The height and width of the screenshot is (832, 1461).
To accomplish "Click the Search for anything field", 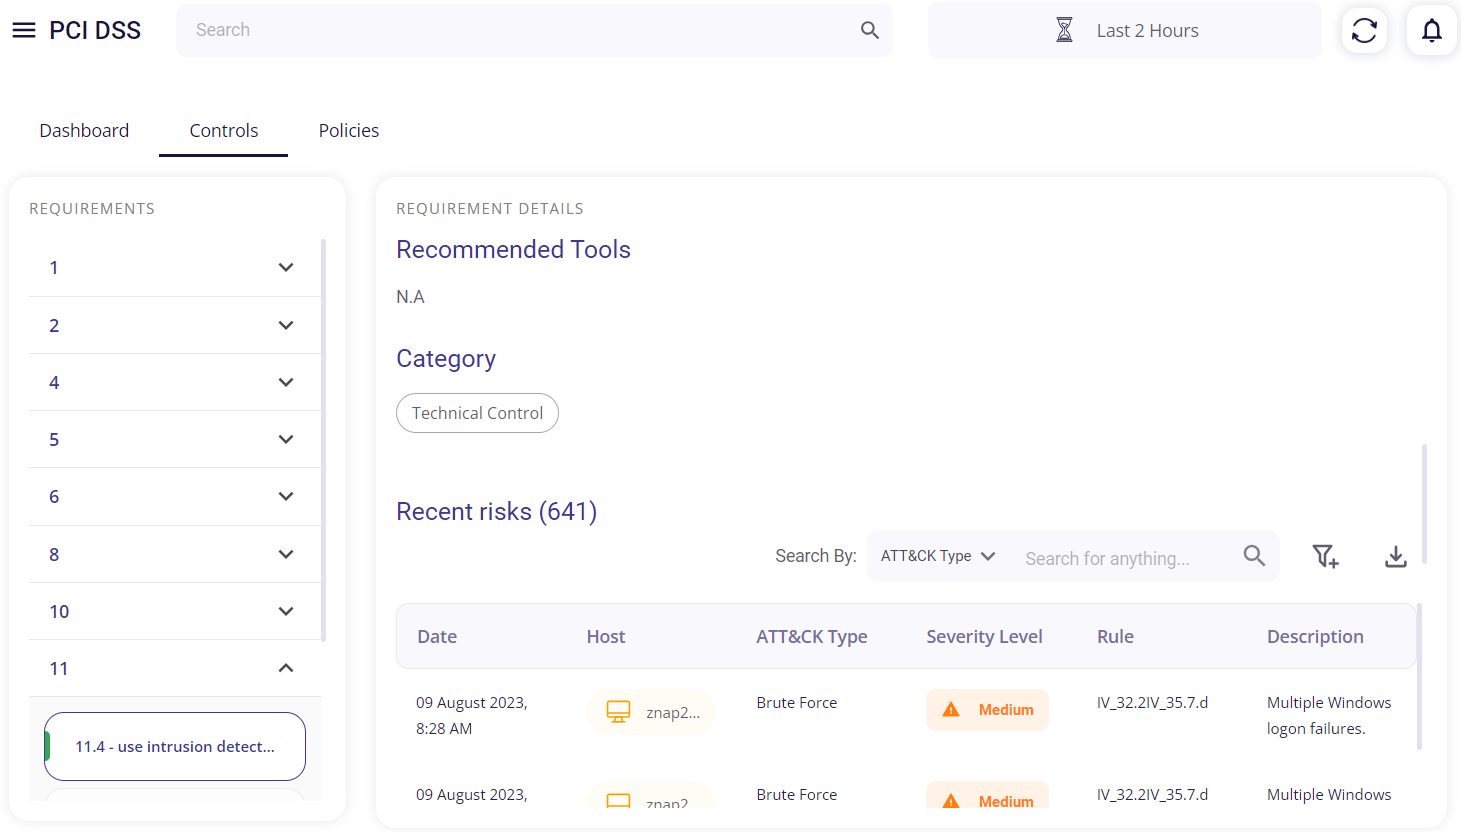I will [x=1125, y=558].
